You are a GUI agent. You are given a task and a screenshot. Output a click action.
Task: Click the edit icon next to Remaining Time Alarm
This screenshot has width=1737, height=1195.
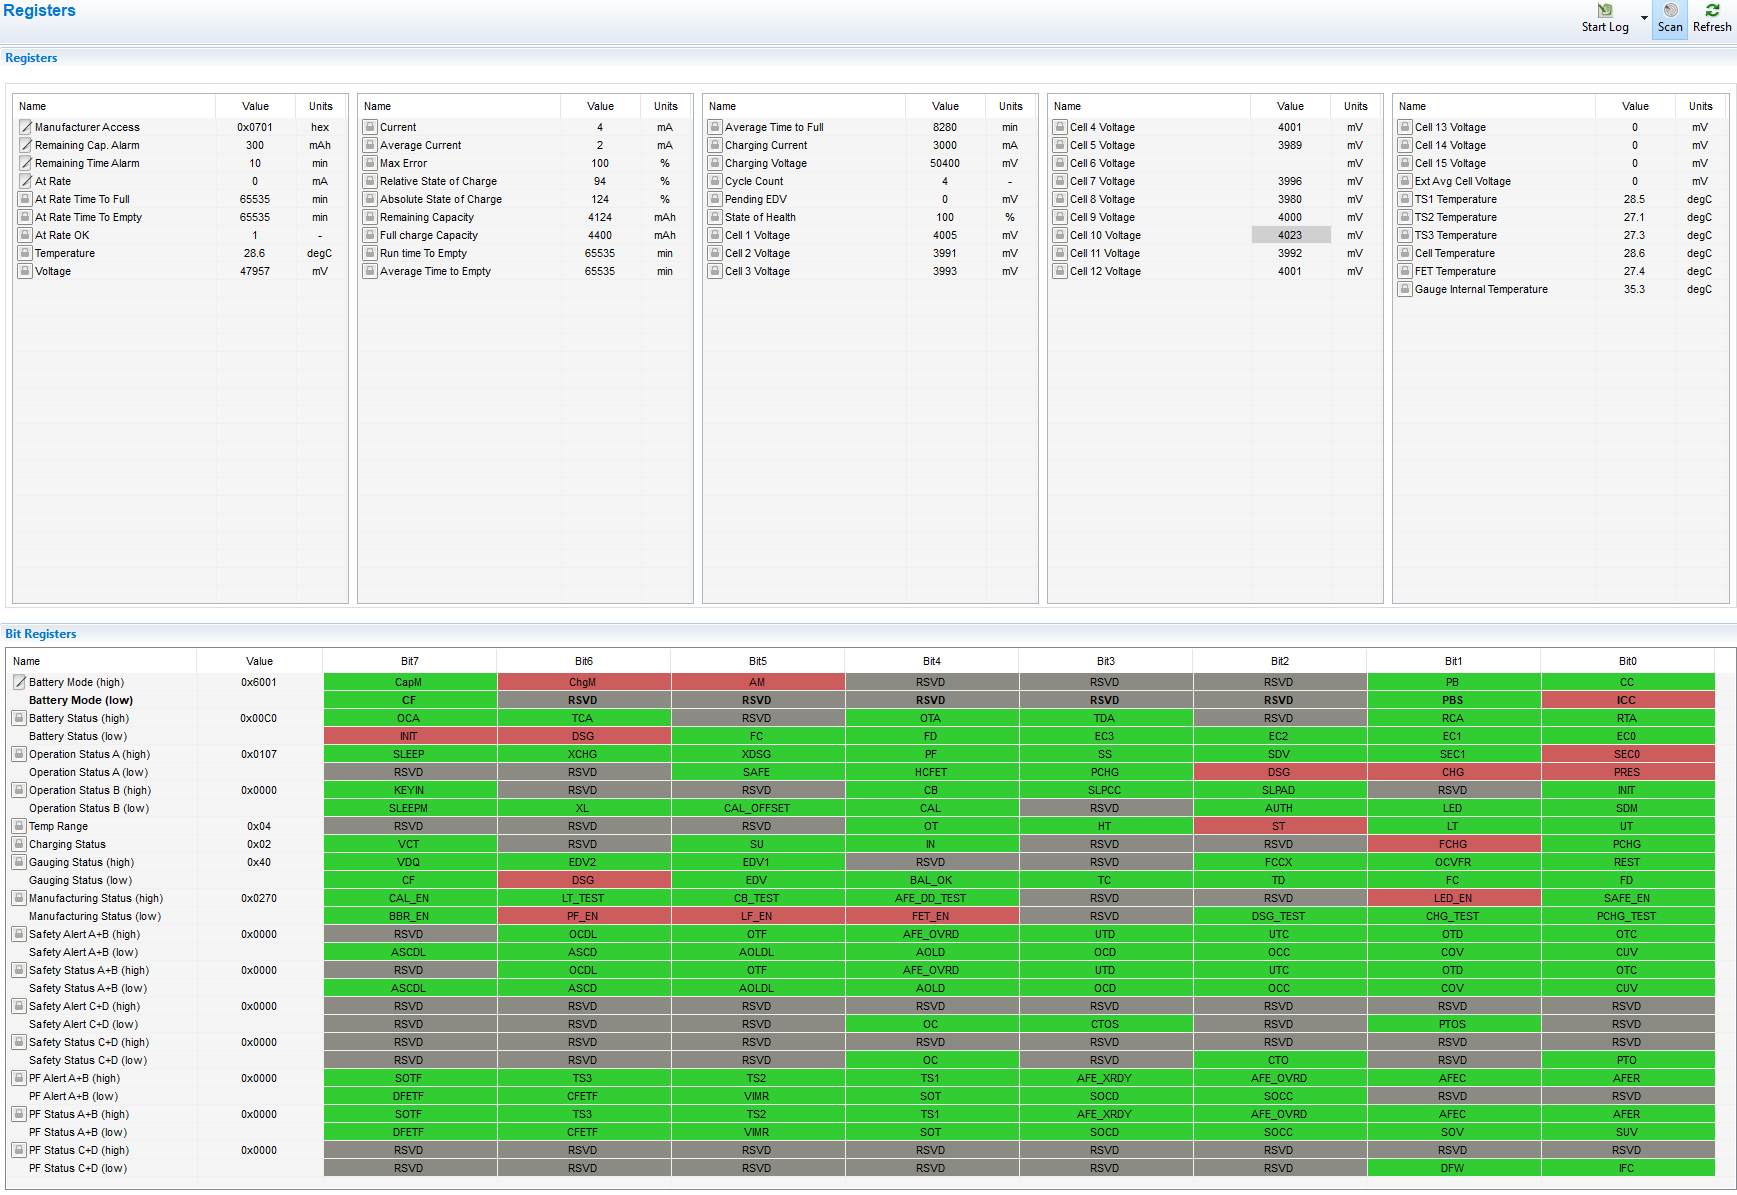click(26, 163)
